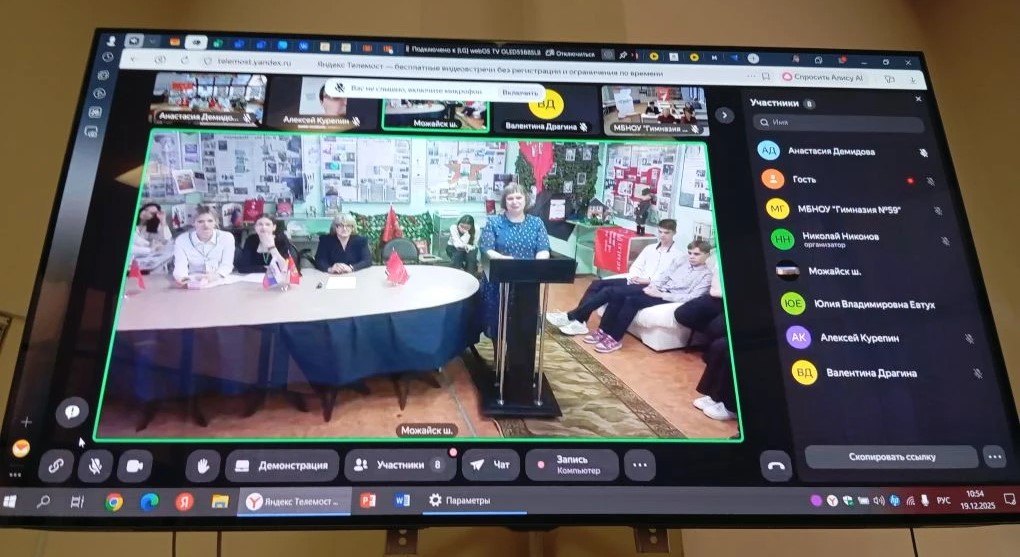This screenshot has width=1020, height=557.
Task: Start screen sharing with Демонстрация
Action: [282, 465]
